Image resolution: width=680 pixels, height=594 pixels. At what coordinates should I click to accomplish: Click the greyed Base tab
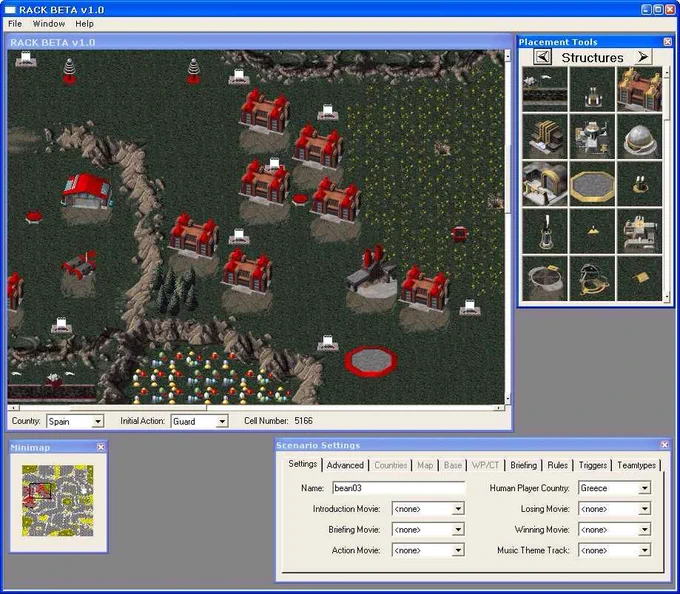coord(453,465)
